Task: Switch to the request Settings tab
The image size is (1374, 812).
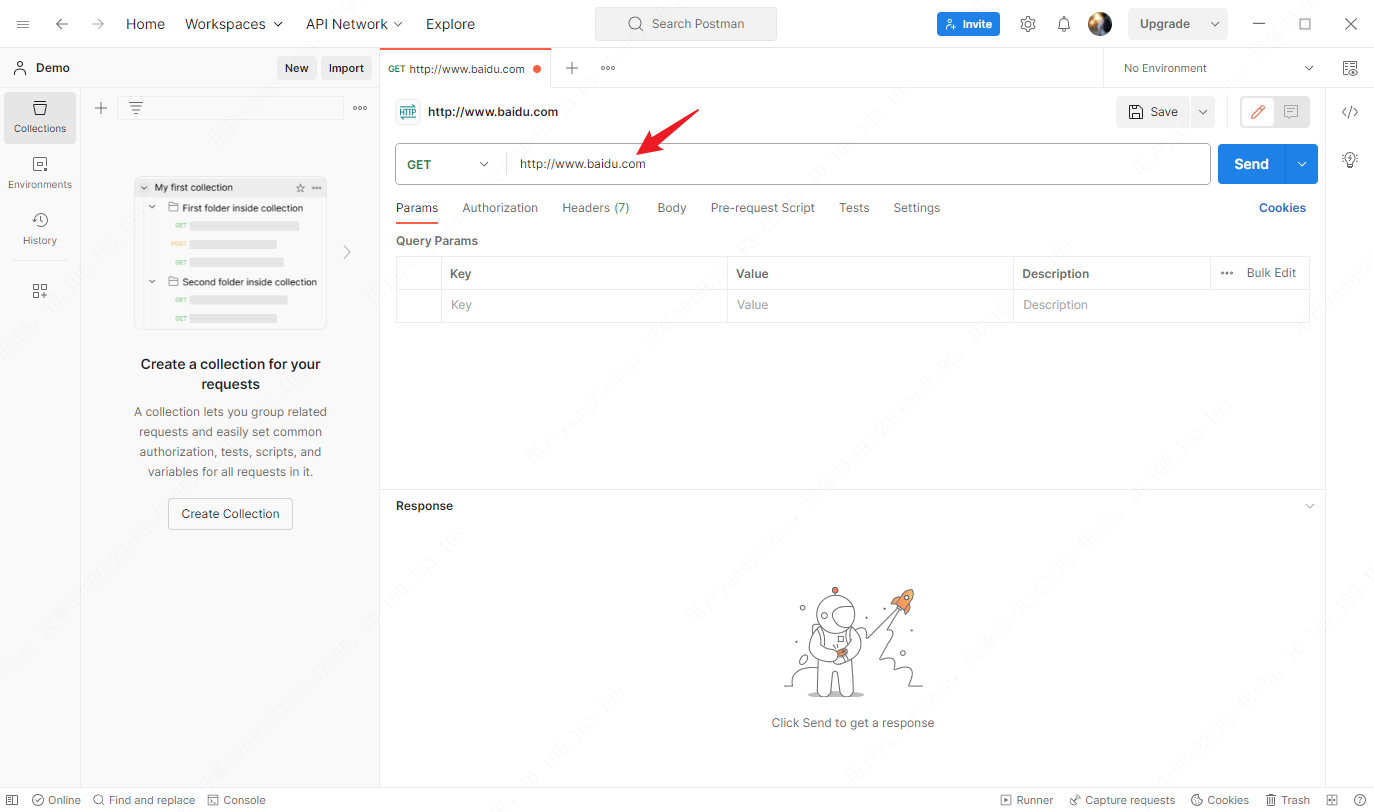Action: click(917, 208)
